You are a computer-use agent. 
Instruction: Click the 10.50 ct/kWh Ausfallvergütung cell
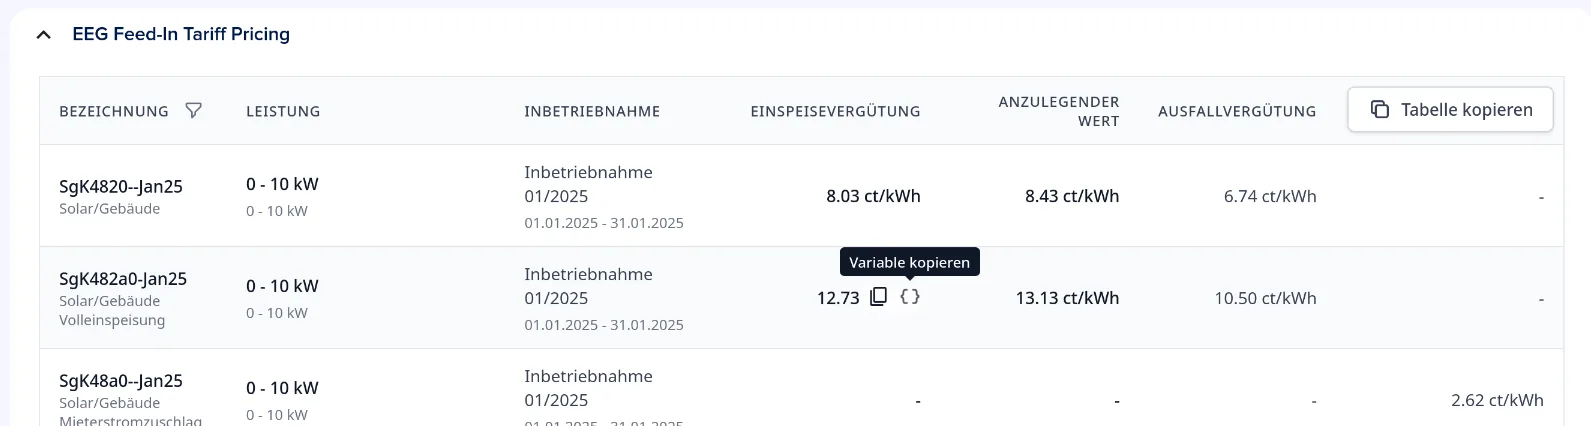(1265, 298)
